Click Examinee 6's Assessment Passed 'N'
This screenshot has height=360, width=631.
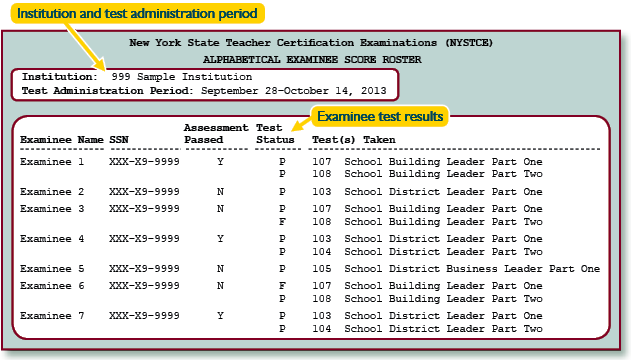point(220,286)
